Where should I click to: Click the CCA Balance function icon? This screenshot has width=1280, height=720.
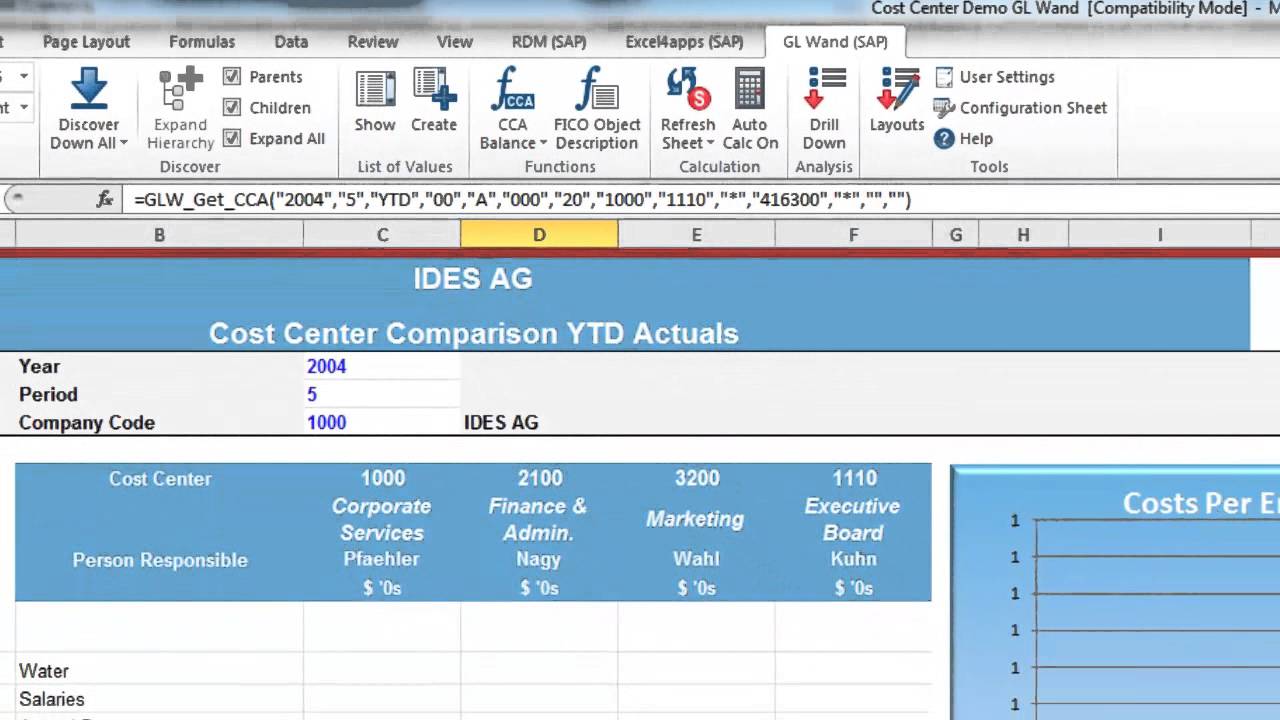pos(512,88)
